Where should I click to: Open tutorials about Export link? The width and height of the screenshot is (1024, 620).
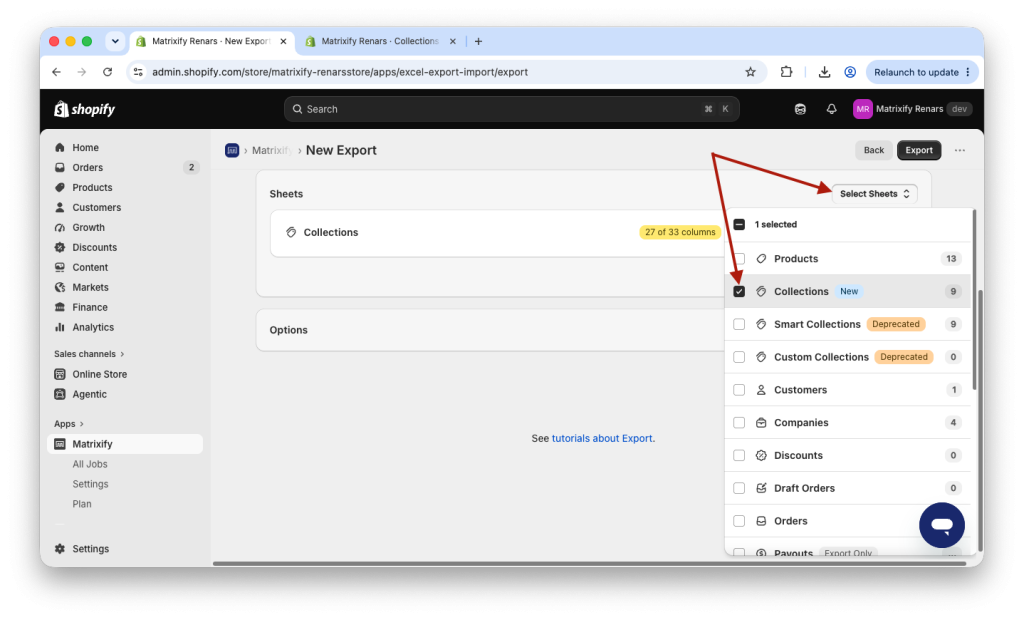601,438
